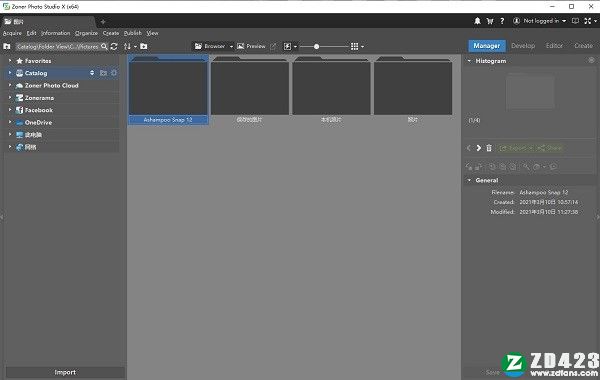Open the Create menu in the menu bar
The width and height of the screenshot is (600, 380).
[x=111, y=33]
